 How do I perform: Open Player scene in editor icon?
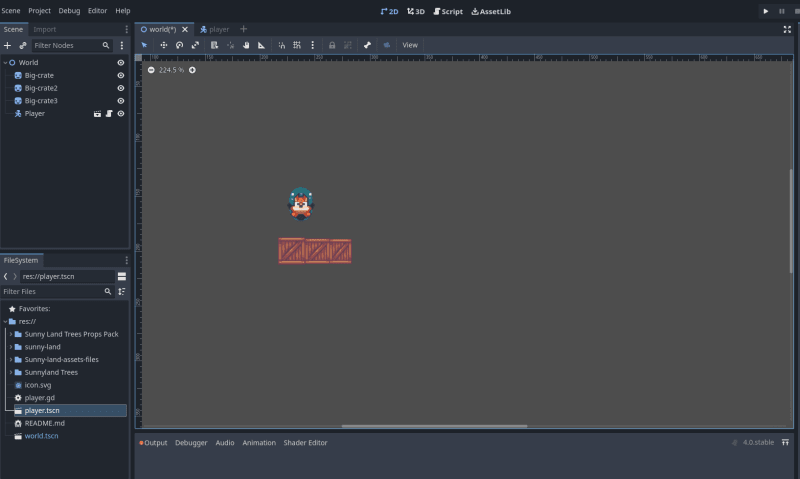[x=97, y=113]
